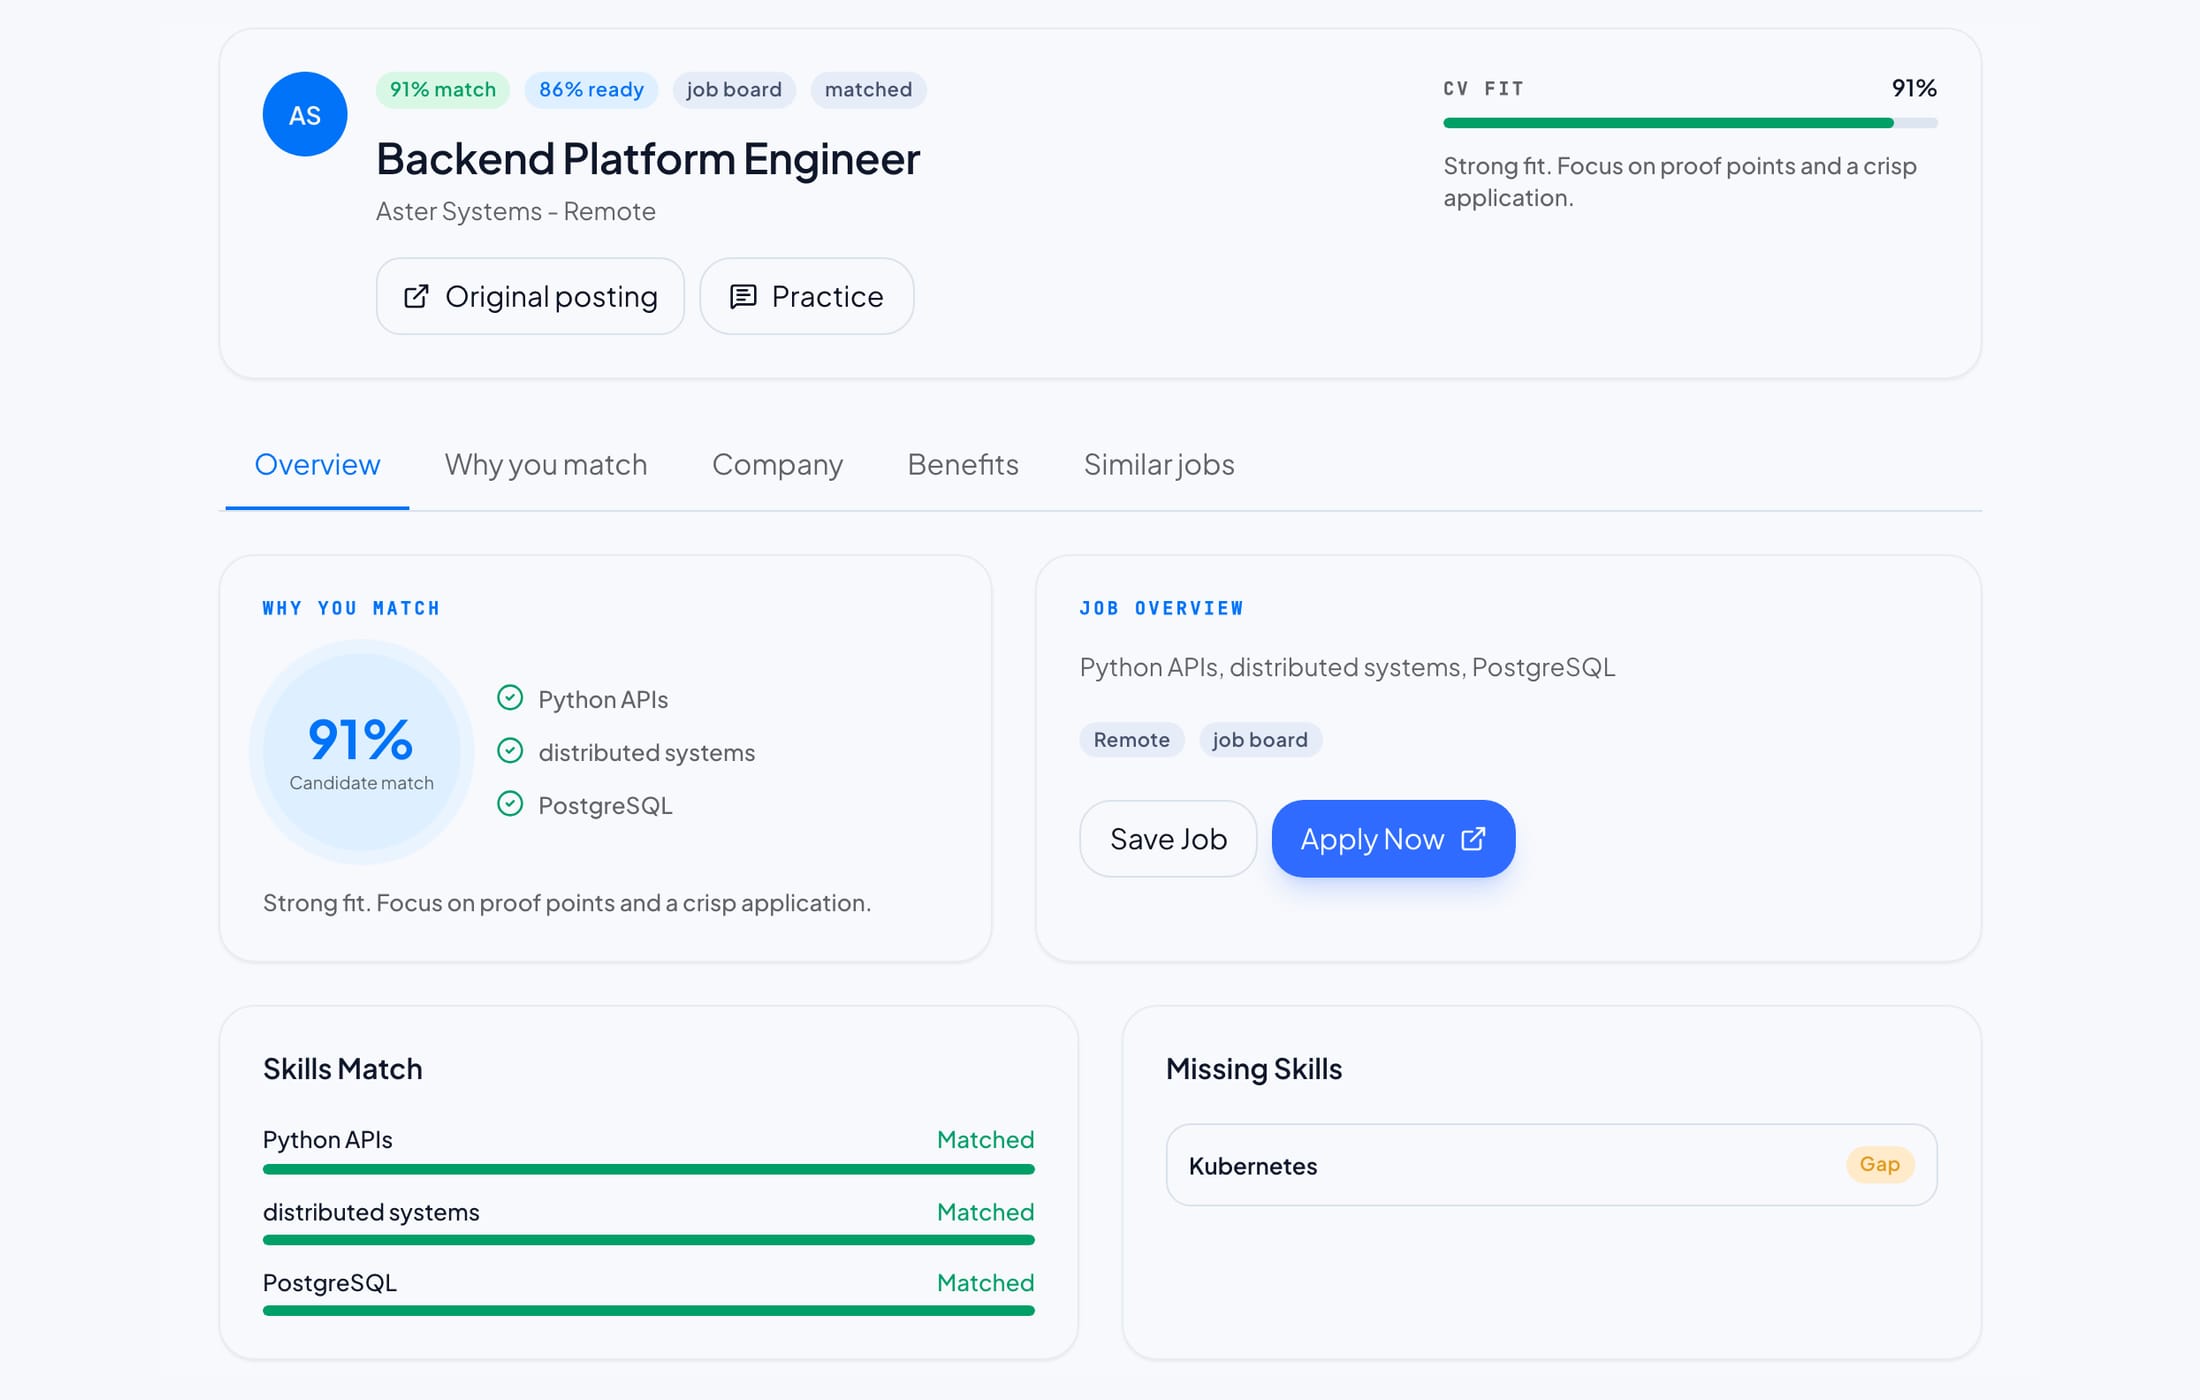Click the 91% match badge
The width and height of the screenshot is (2200, 1400).
(x=443, y=90)
